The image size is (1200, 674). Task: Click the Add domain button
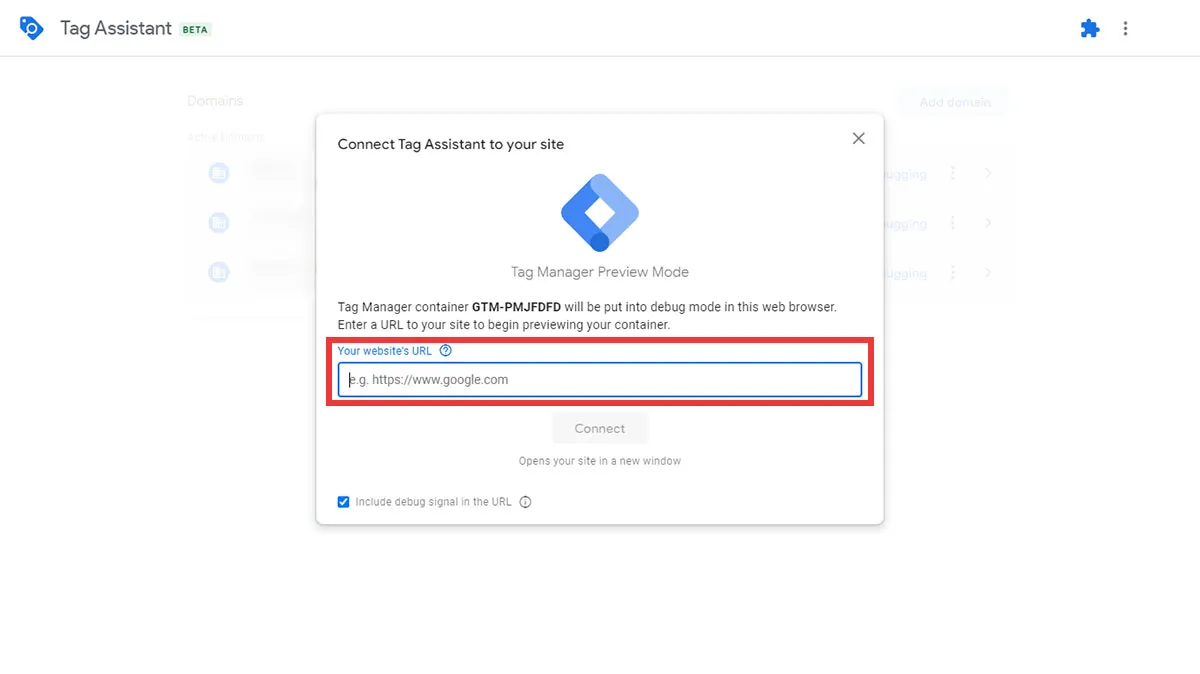[953, 101]
